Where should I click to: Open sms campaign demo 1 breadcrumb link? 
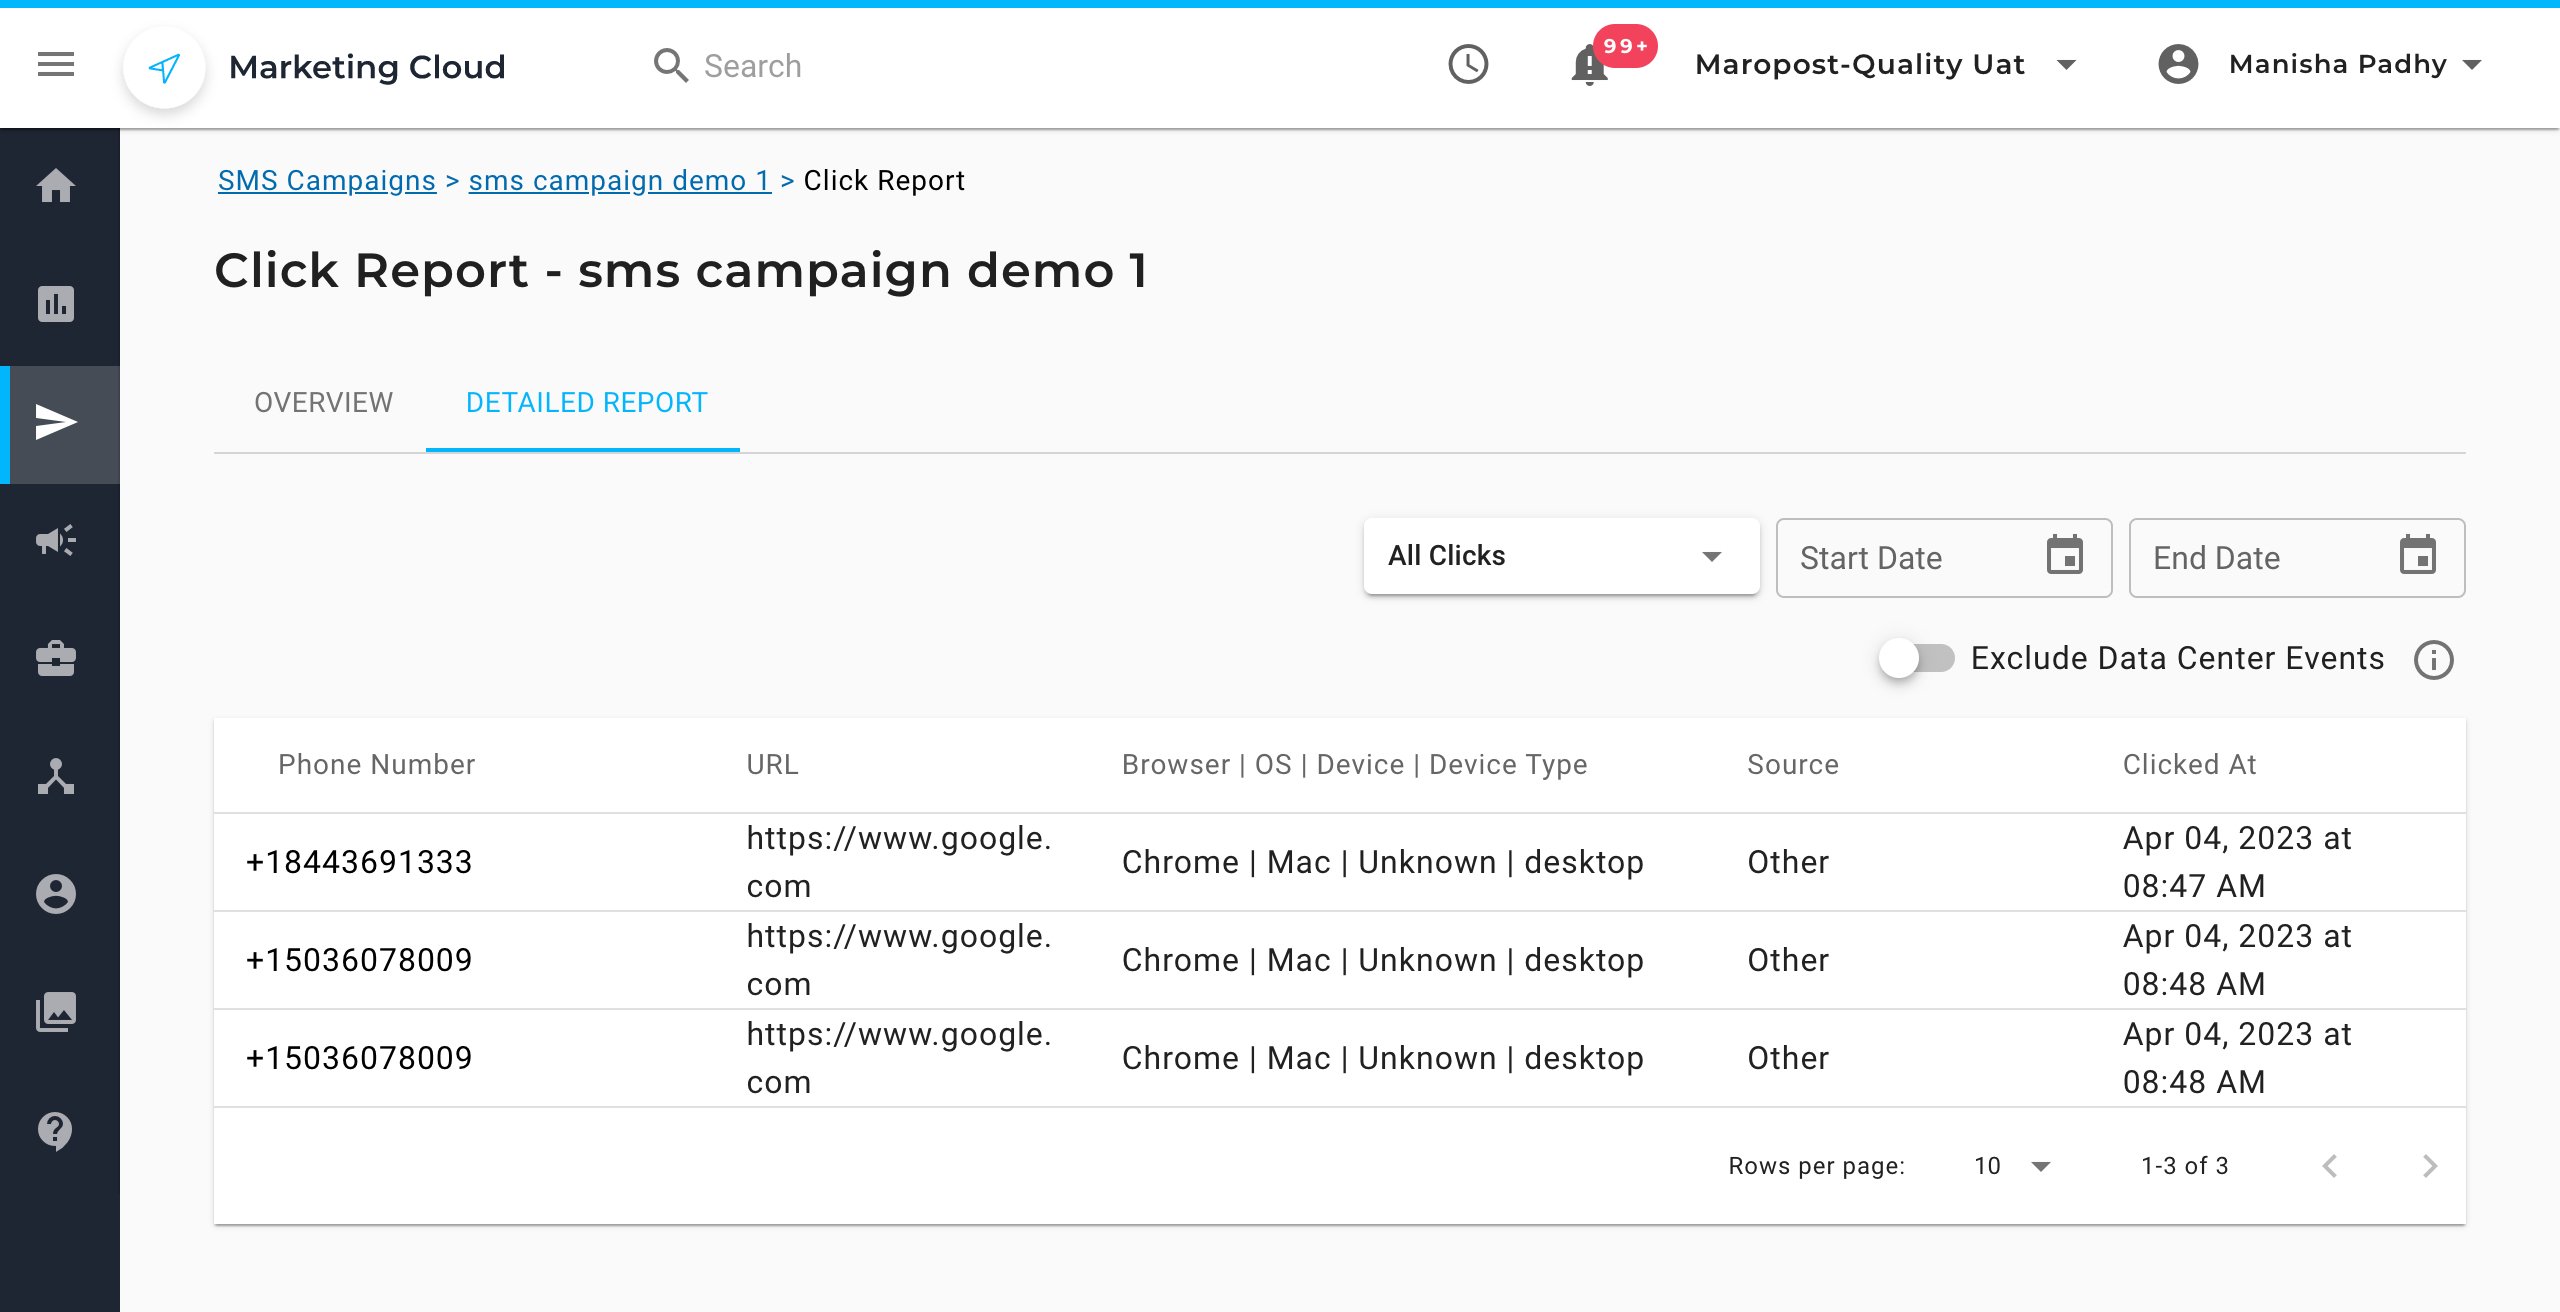click(x=619, y=180)
